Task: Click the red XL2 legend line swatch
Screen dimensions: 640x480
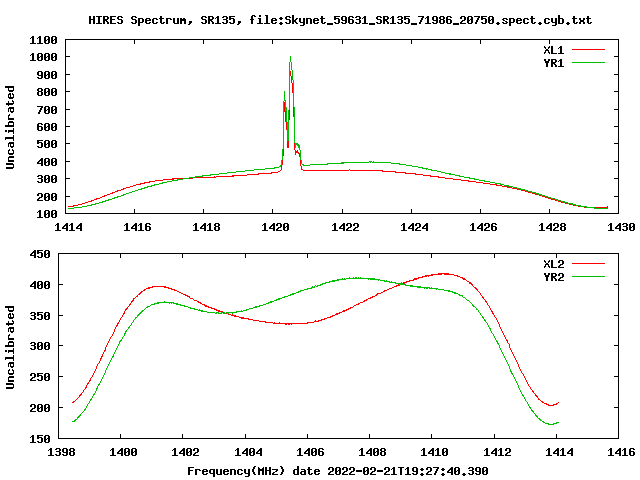Action: [x=588, y=264]
